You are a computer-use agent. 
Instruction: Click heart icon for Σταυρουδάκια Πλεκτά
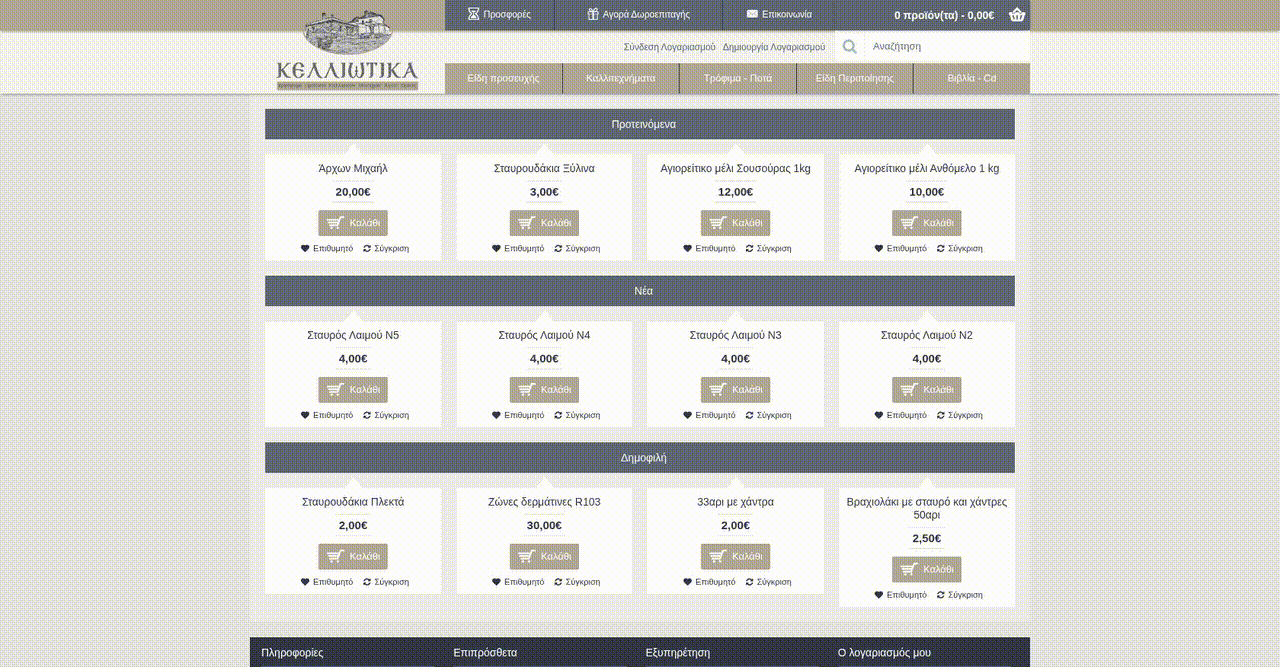tap(305, 582)
